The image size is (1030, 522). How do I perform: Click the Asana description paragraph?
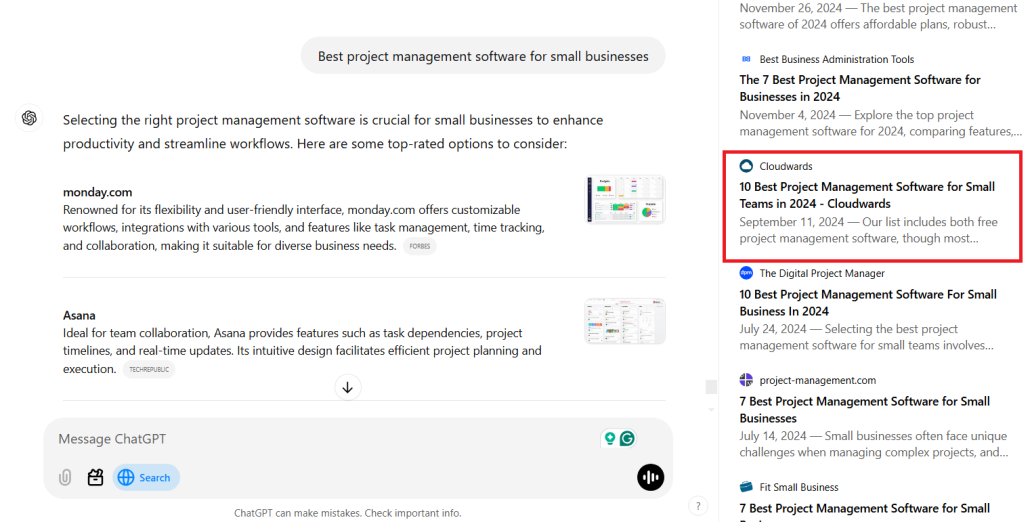[x=302, y=351]
